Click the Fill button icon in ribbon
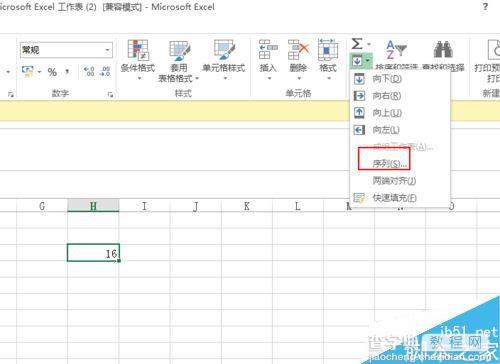Image resolution: width=500 pixels, height=364 pixels. pyautogui.click(x=357, y=60)
